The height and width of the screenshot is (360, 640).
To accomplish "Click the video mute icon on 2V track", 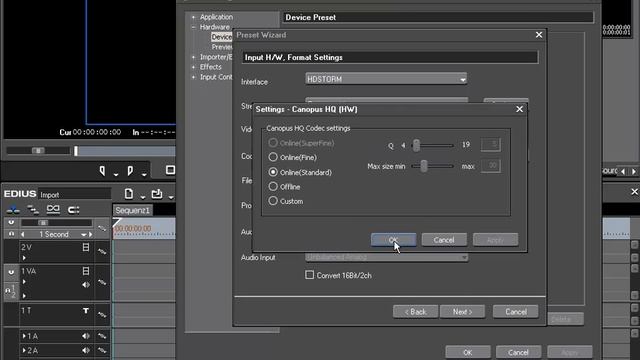I will (86, 247).
